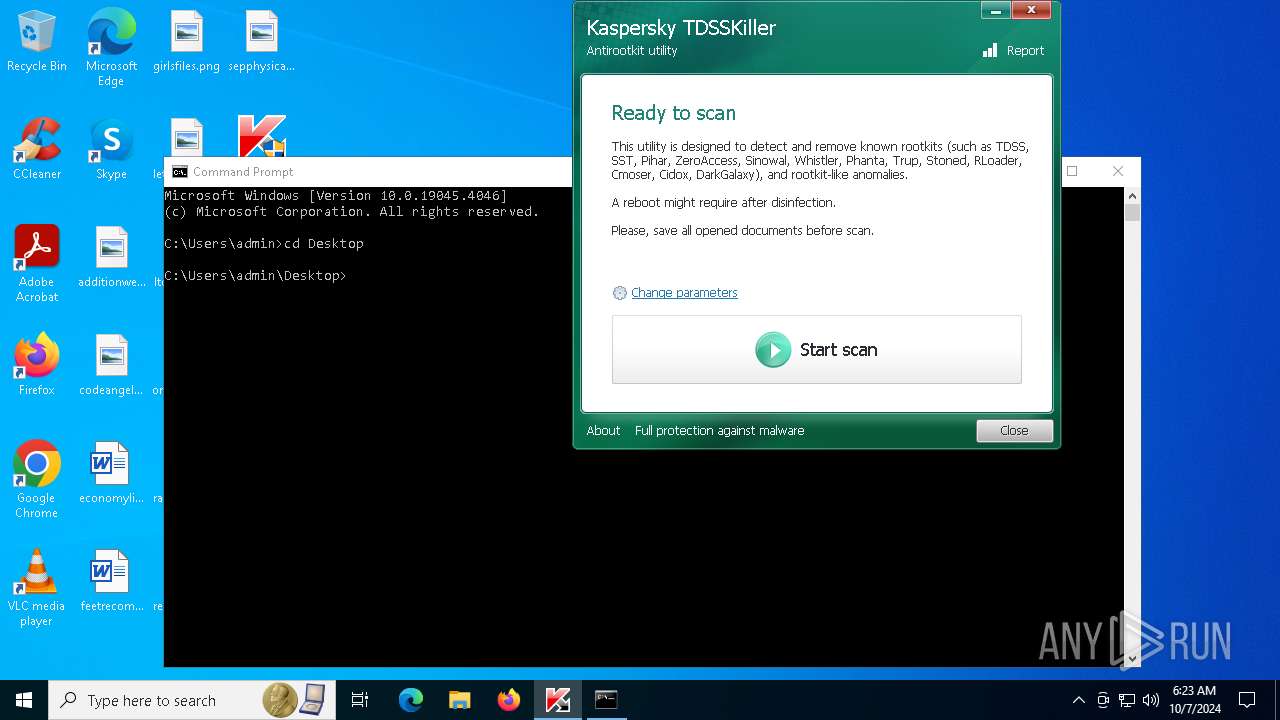This screenshot has width=1280, height=720.
Task: Click the Command Prompt title bar icon
Action: pyautogui.click(x=180, y=172)
